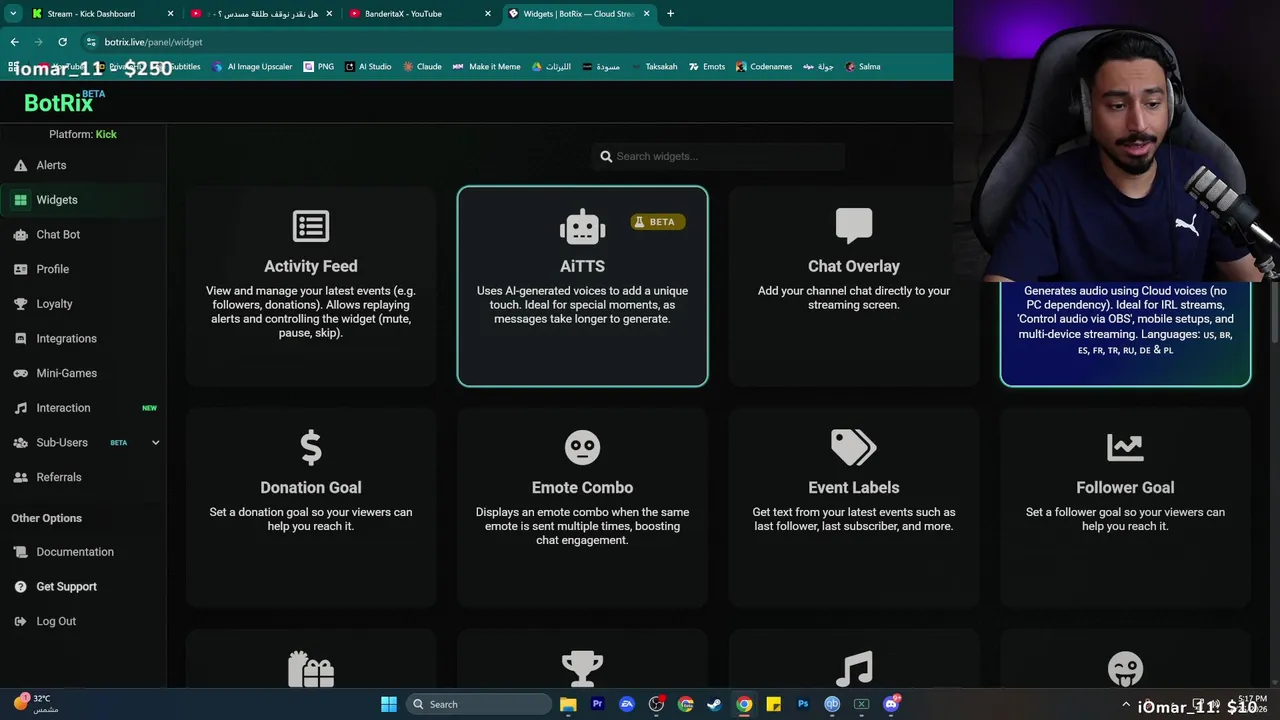Viewport: 1280px width, 720px height.
Task: Switch to the Arabic-titled YouTube tab
Action: pyautogui.click(x=262, y=14)
